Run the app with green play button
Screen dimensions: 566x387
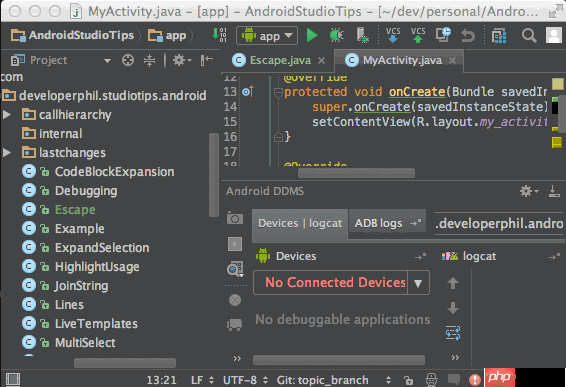point(312,35)
